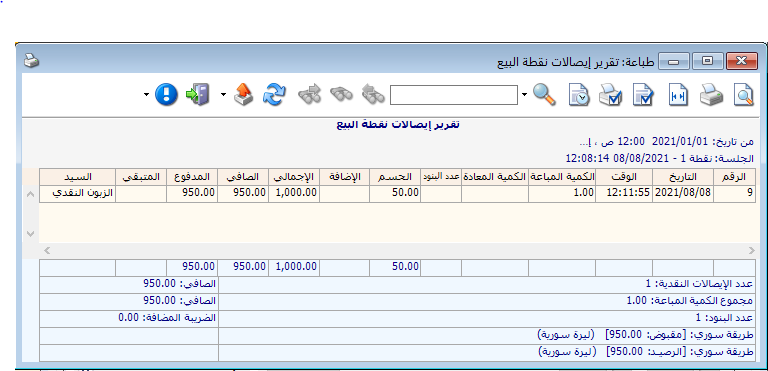
Task: Select the customer cell الزبون النقدي
Action: (77, 193)
